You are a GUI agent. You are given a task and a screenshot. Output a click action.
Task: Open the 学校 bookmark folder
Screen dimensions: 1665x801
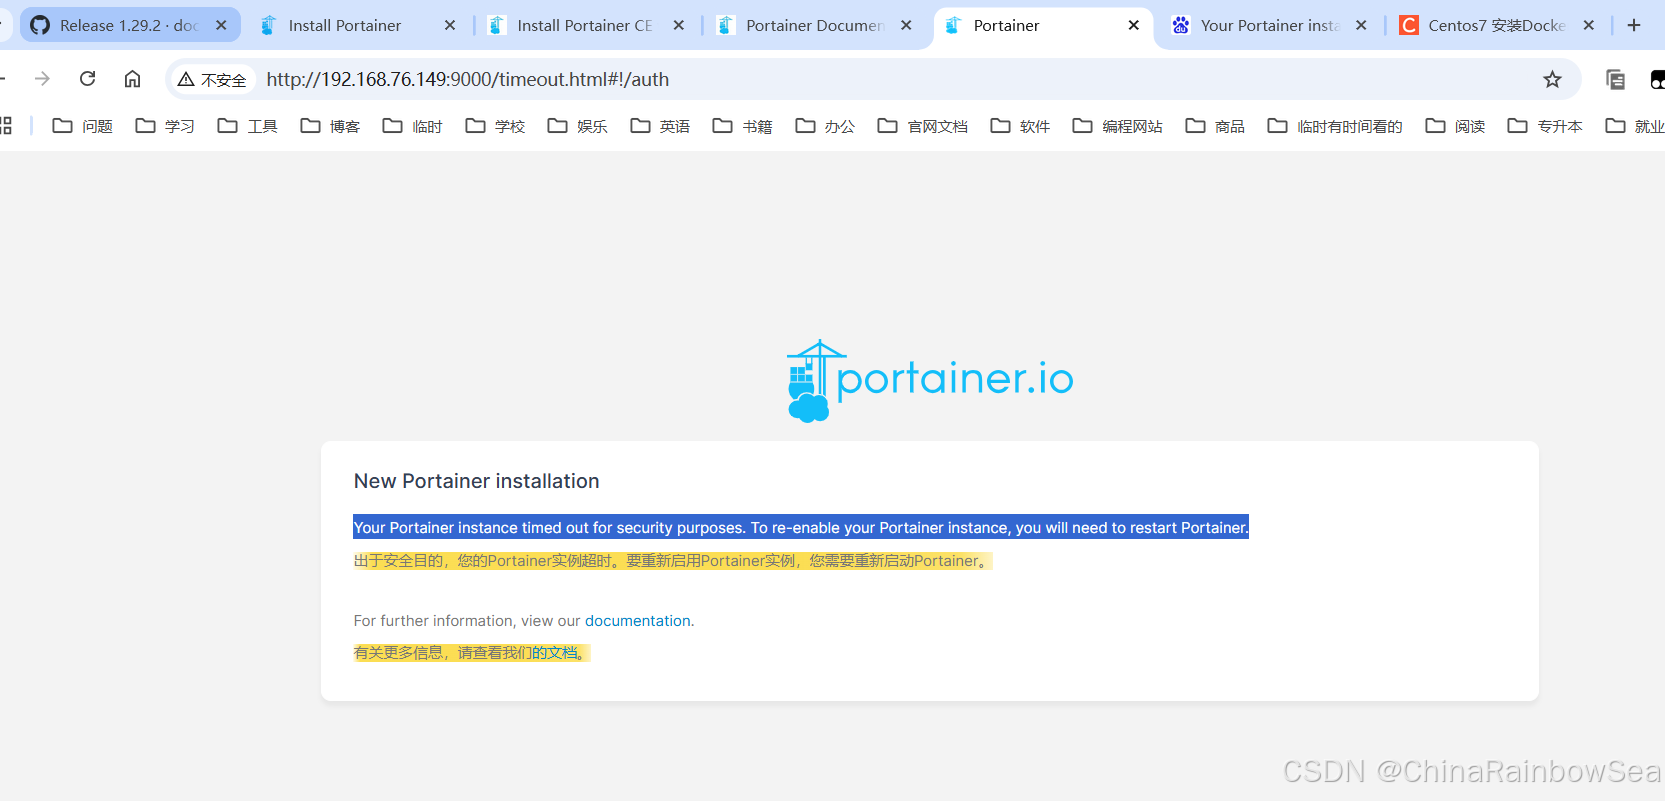pyautogui.click(x=495, y=126)
